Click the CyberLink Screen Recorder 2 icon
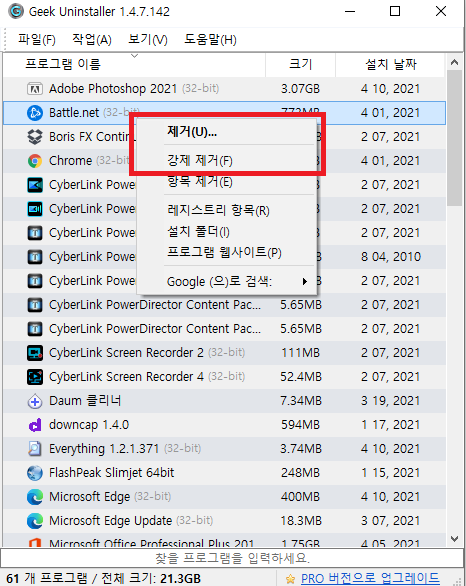The width and height of the screenshot is (466, 586). 35,353
